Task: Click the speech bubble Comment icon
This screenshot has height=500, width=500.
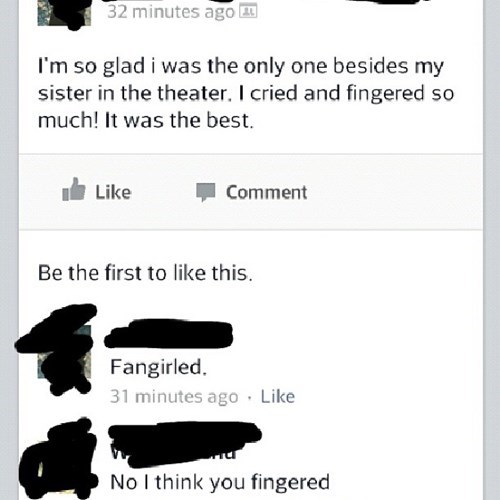Action: (205, 192)
